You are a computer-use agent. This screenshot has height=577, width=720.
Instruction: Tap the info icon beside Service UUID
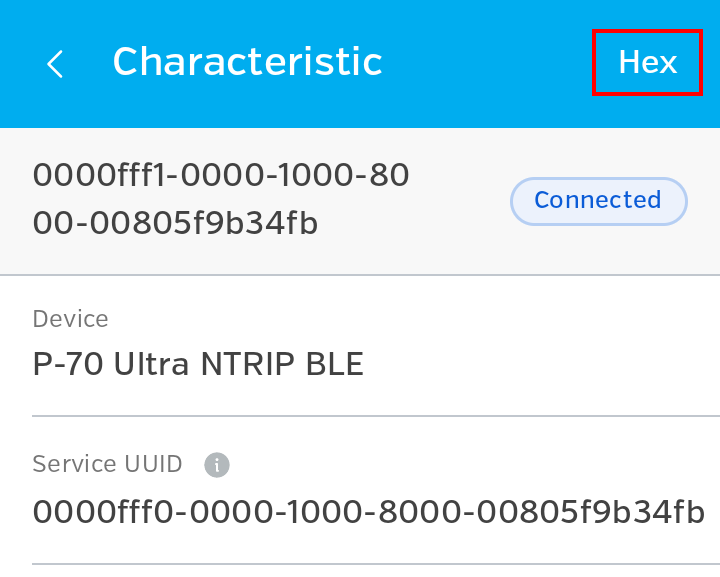click(217, 465)
